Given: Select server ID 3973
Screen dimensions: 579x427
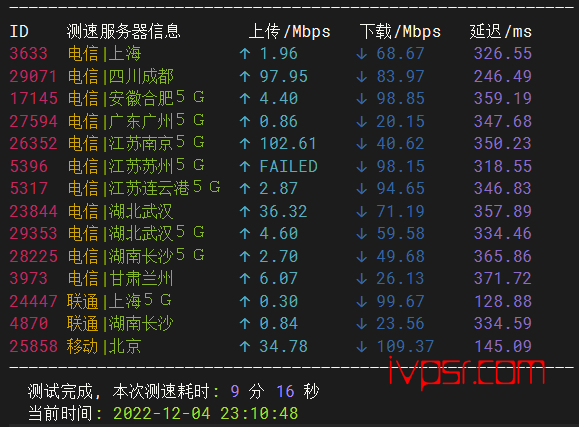Looking at the screenshot, I should 29,279.
